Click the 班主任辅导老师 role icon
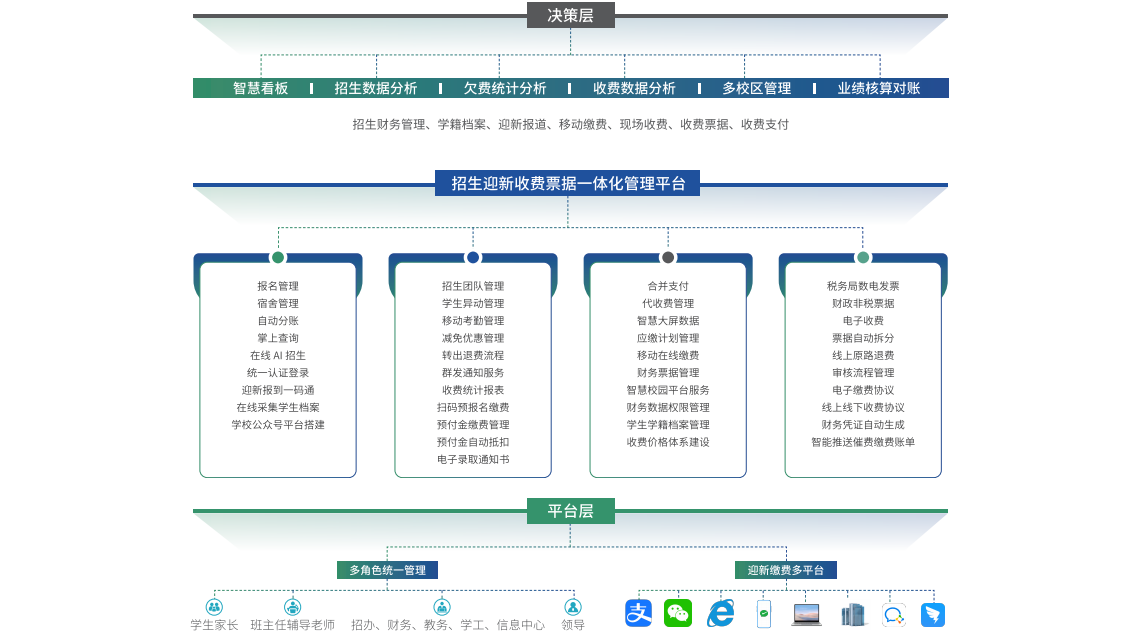This screenshot has height=640, width=1140. click(x=292, y=607)
